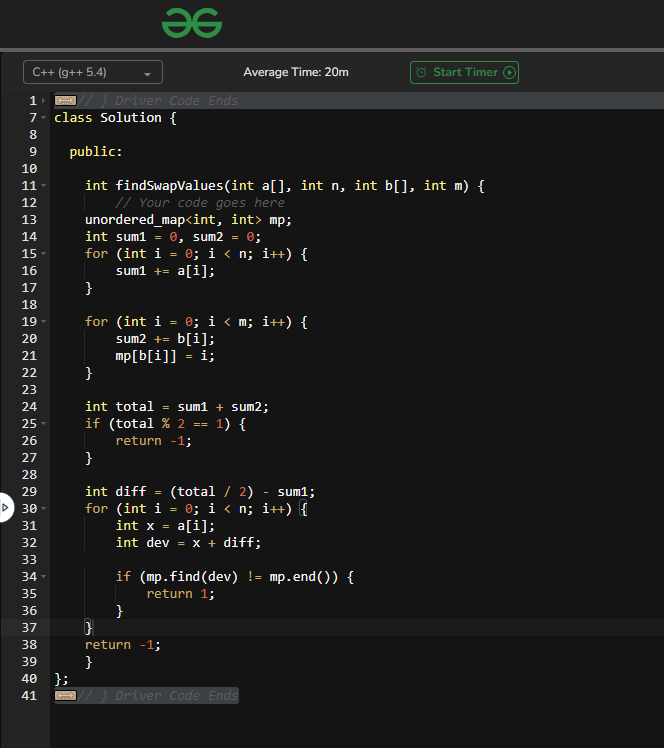
Task: Open the C++ (g++ 5.4) language dropdown
Action: coord(93,72)
